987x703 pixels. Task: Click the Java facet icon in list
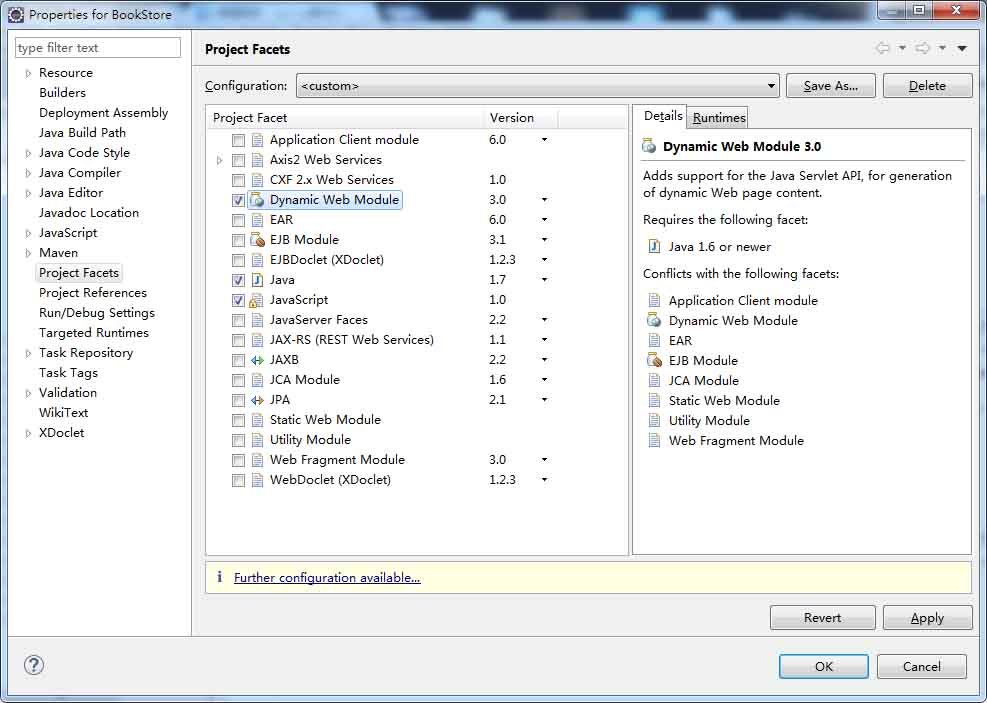[x=257, y=280]
